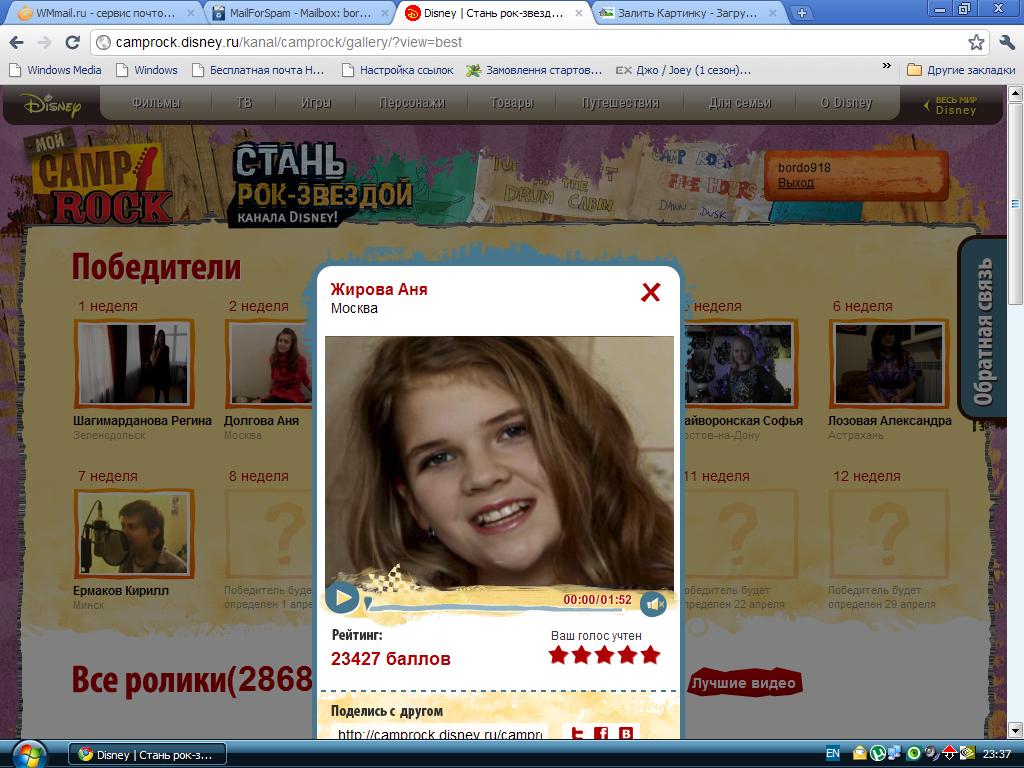Image resolution: width=1024 pixels, height=768 pixels.
Task: Click the share link URL field
Action: point(439,733)
